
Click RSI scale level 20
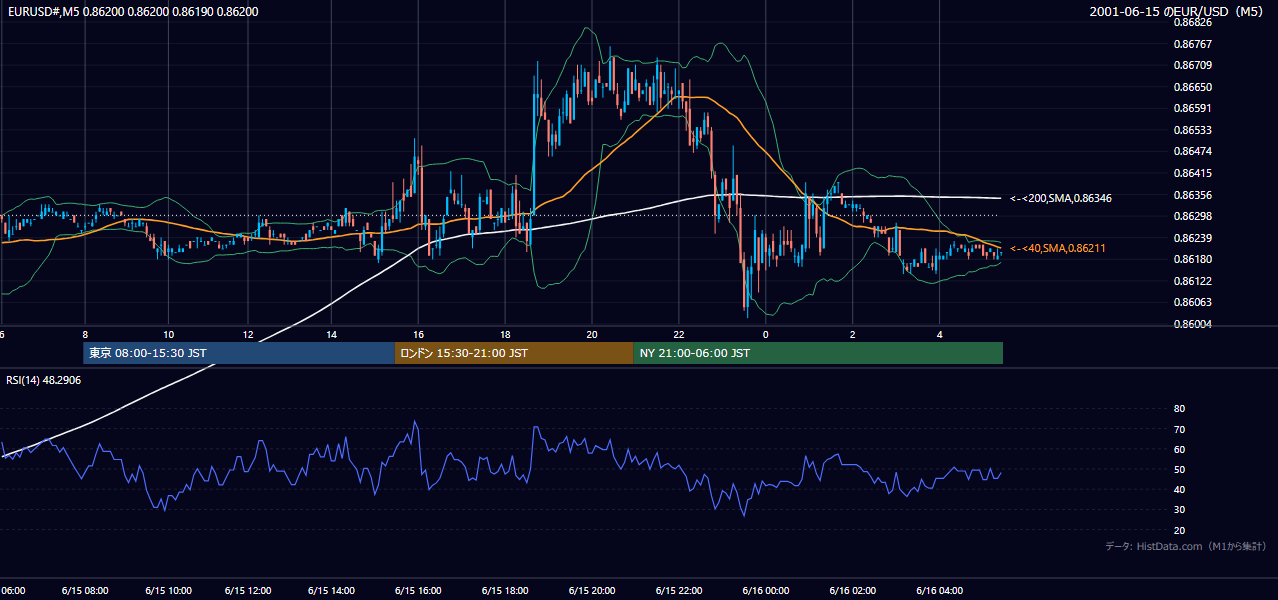(1179, 530)
